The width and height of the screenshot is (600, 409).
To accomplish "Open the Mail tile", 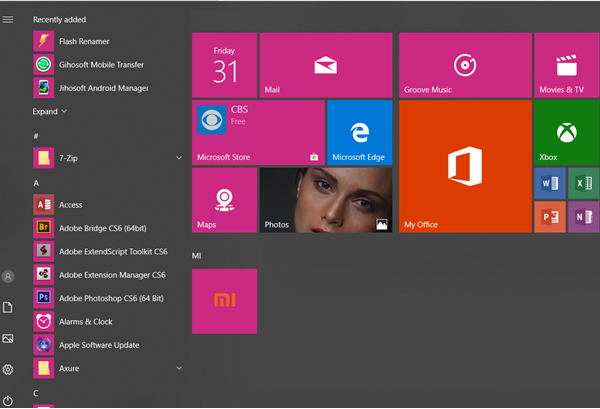I will click(x=326, y=65).
